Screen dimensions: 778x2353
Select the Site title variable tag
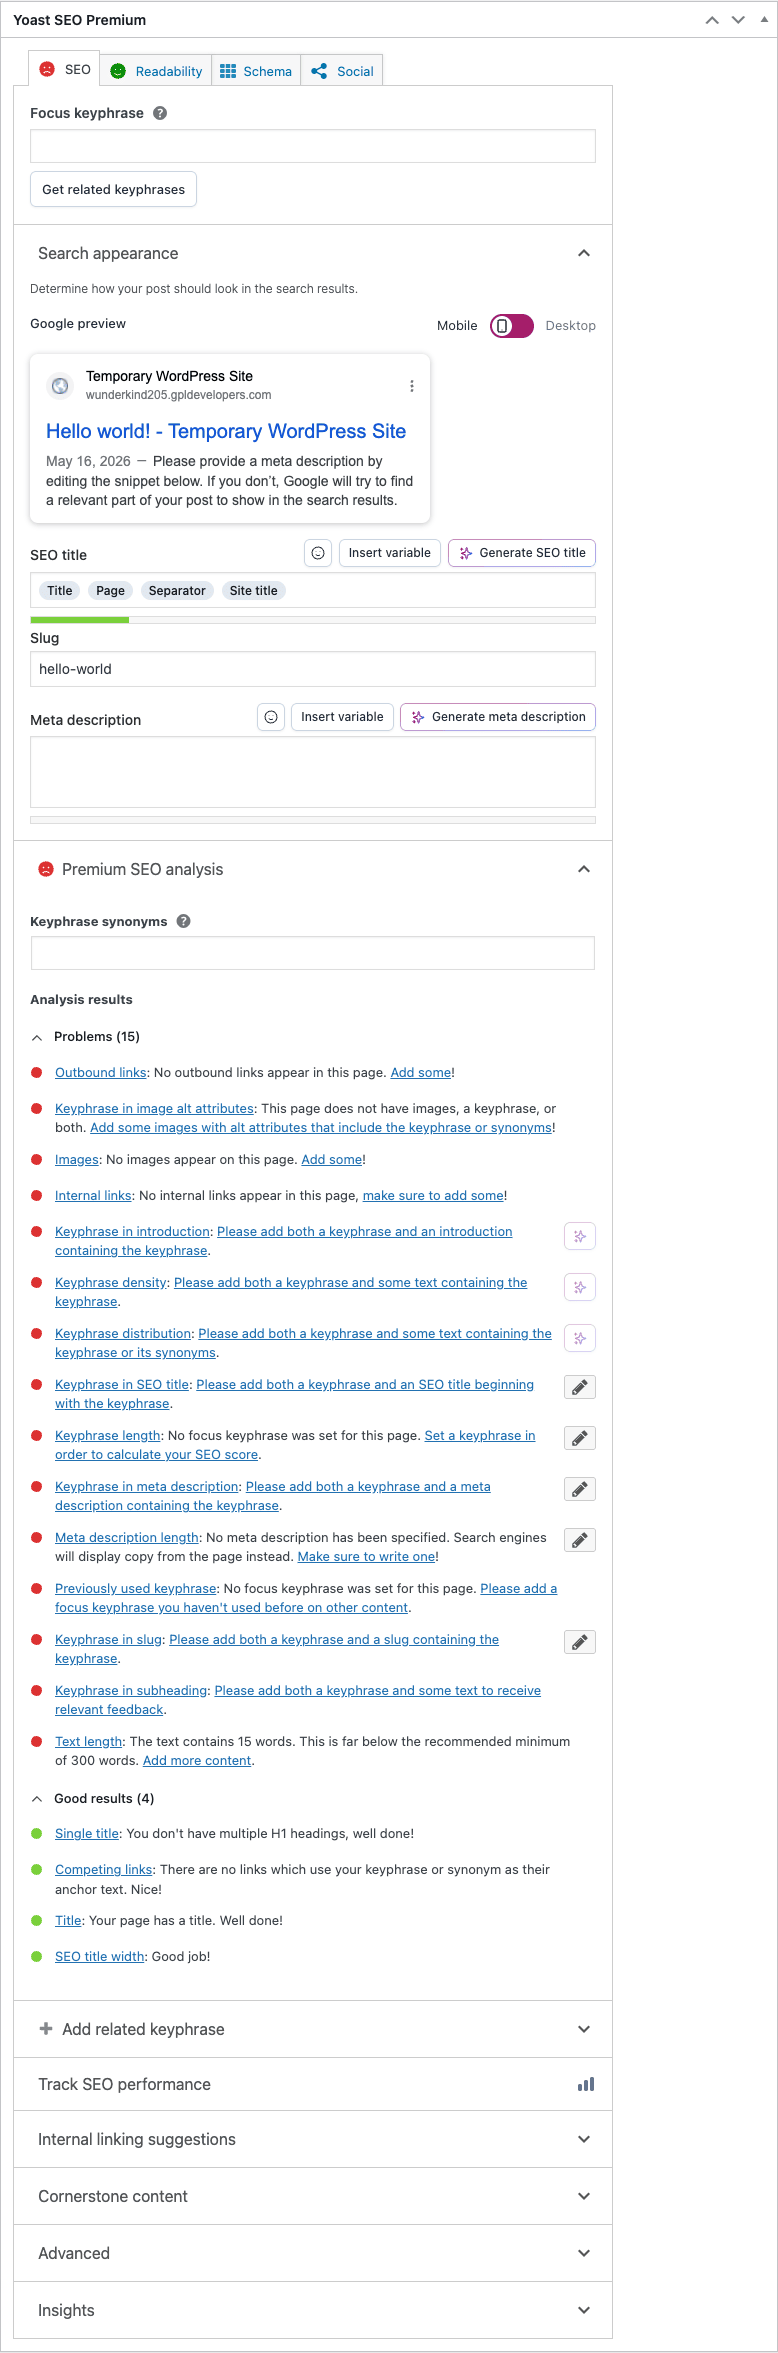click(254, 591)
